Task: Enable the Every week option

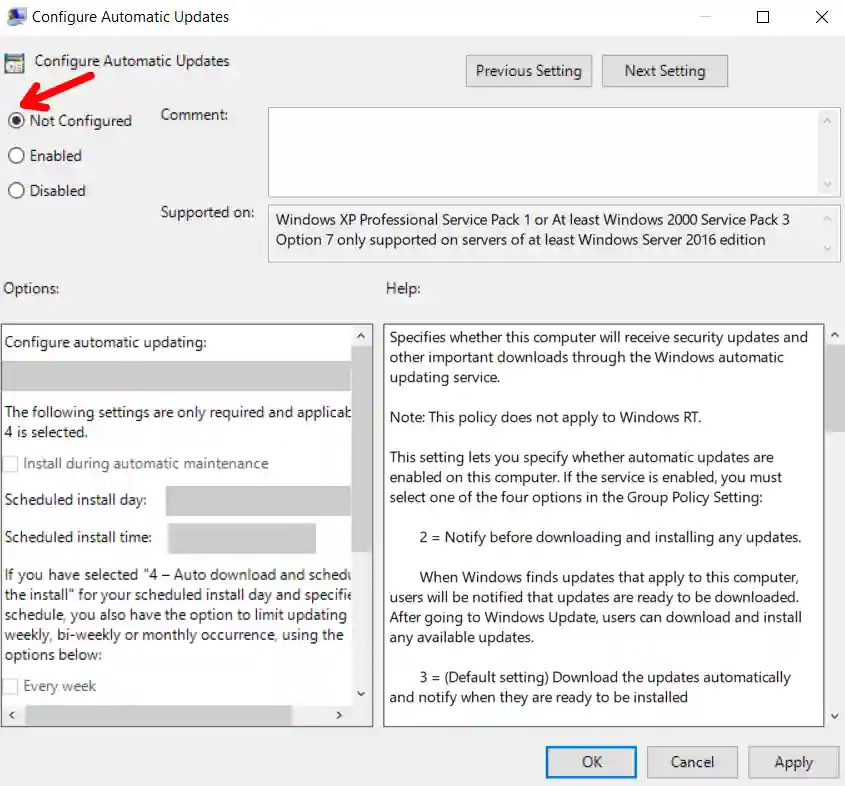Action: 12,686
